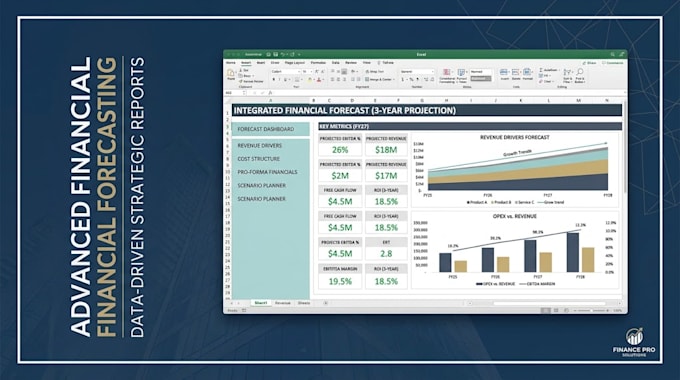The image size is (680, 380).
Task: Open Revenue Drivers navigation item
Action: (259, 146)
